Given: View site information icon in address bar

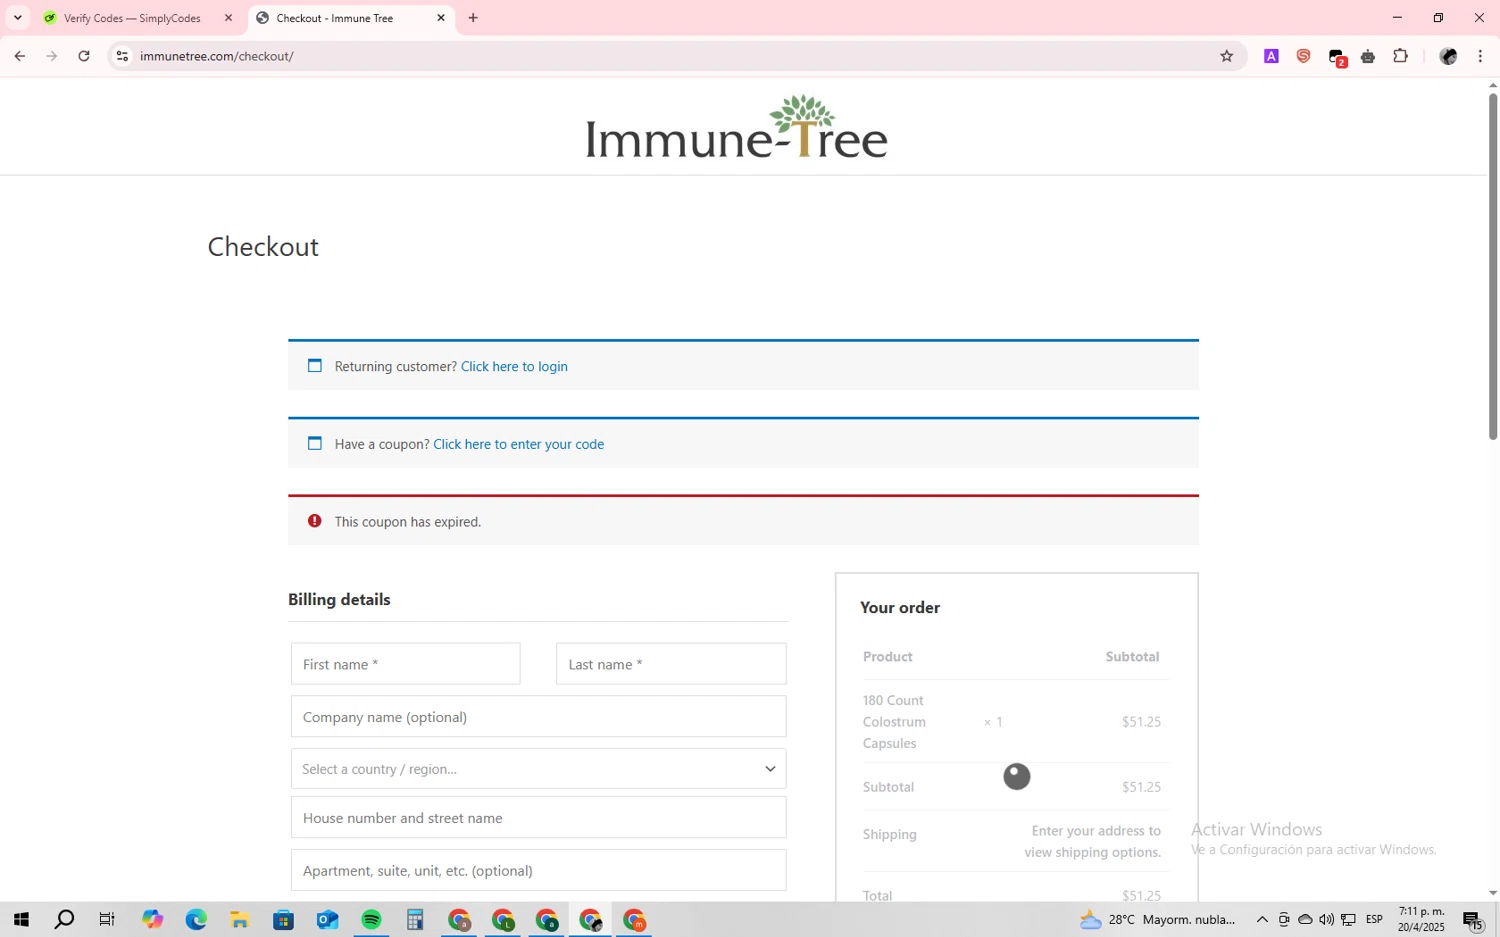Looking at the screenshot, I should (122, 56).
